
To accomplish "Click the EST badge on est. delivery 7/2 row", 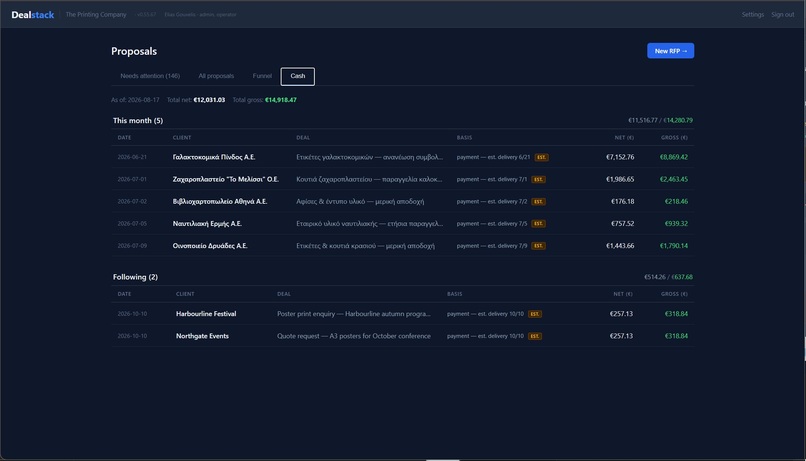I will click(538, 201).
